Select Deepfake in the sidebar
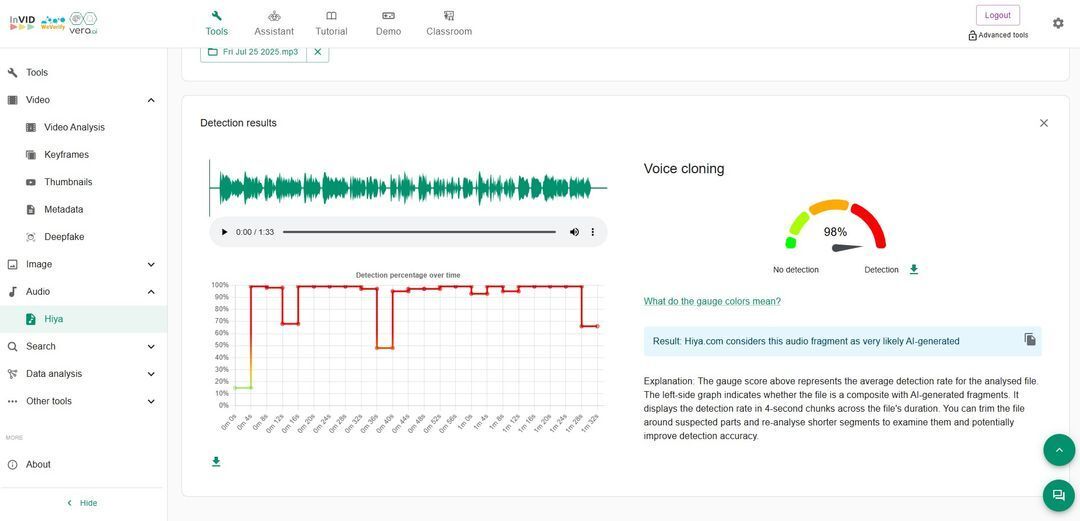The width and height of the screenshot is (1080, 521). point(64,237)
